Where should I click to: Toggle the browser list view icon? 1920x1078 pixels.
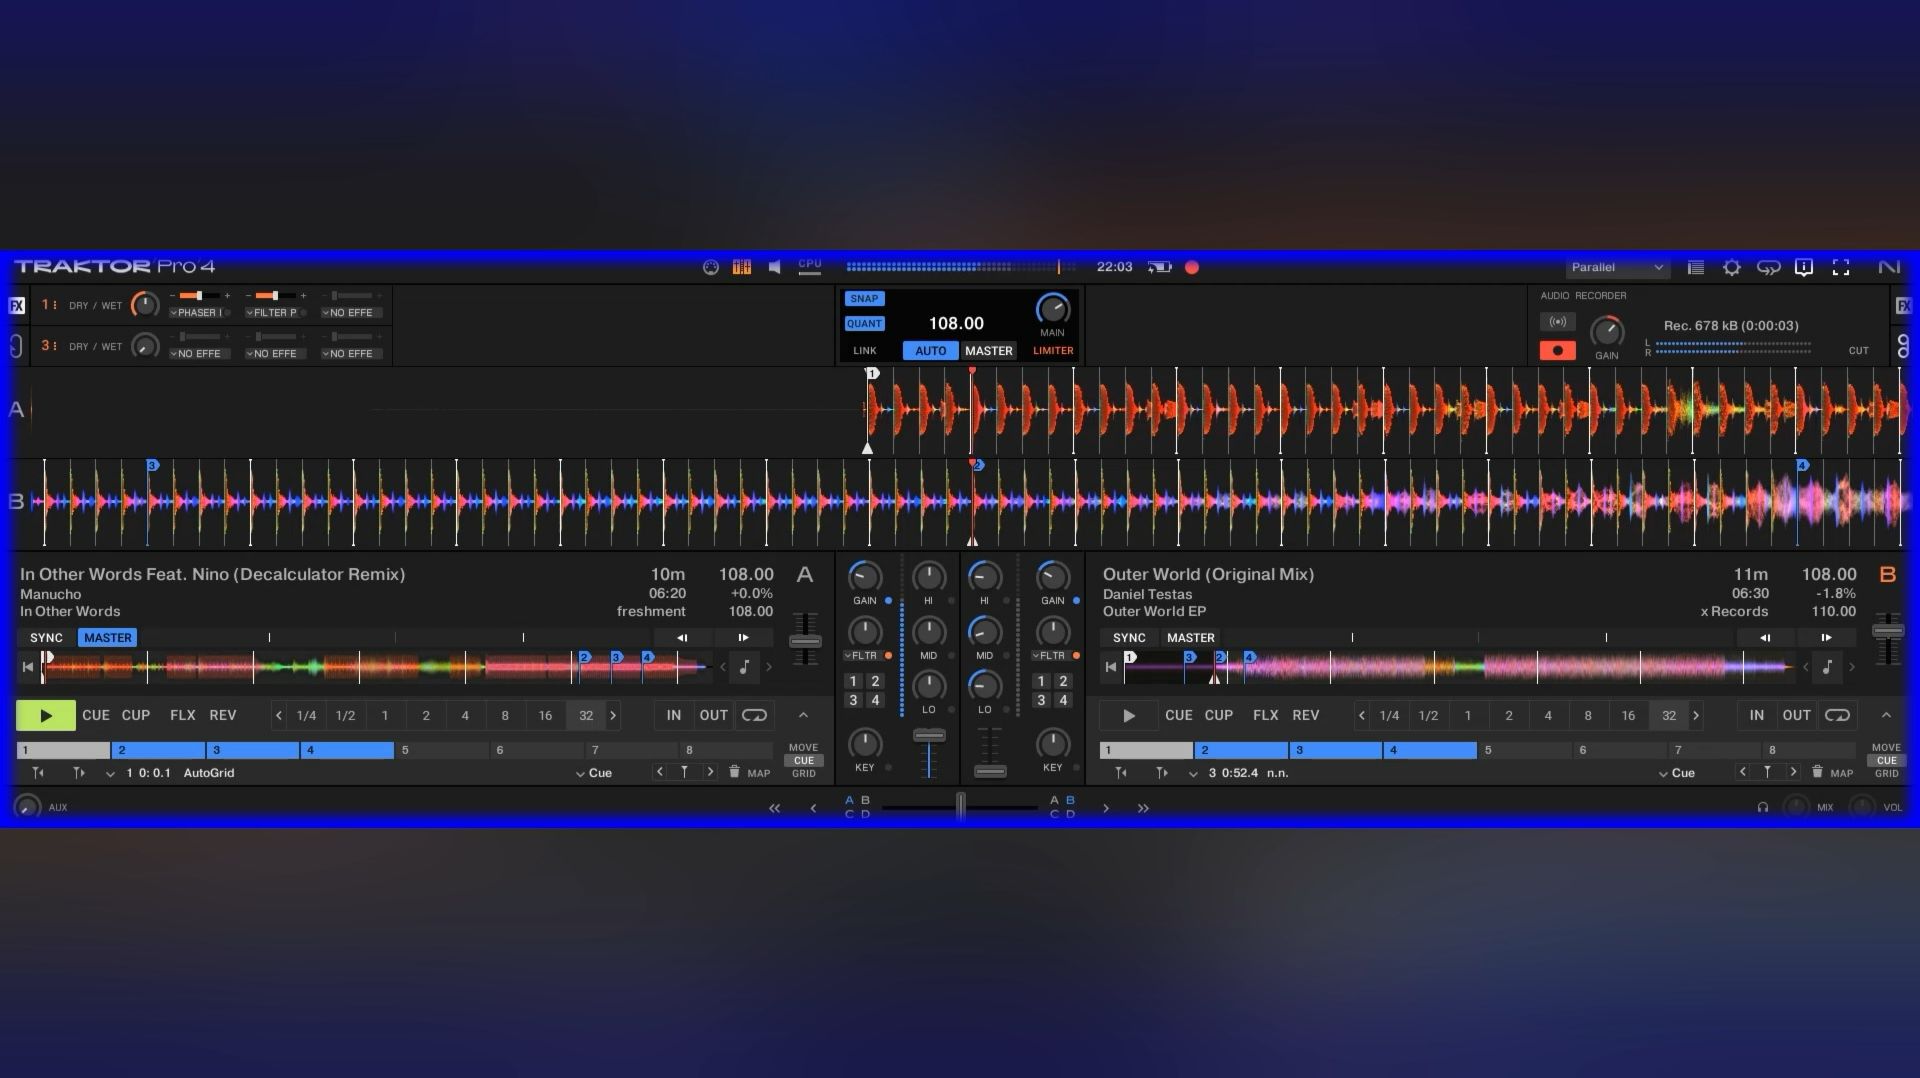point(1696,267)
